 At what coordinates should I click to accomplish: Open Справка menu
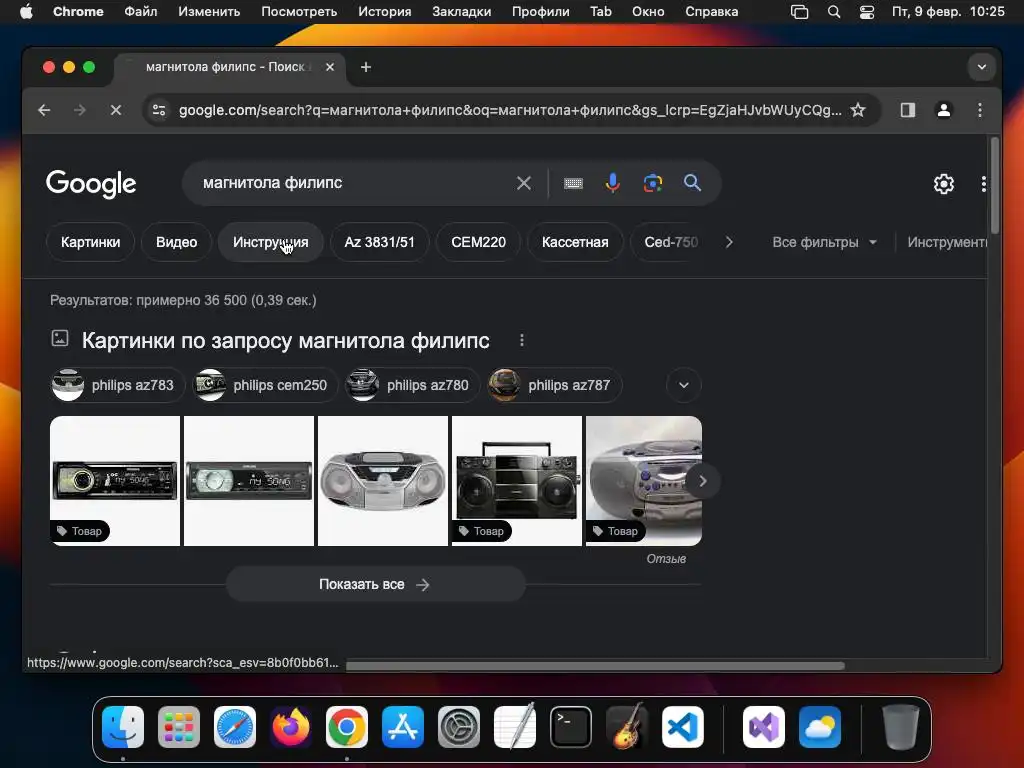711,12
